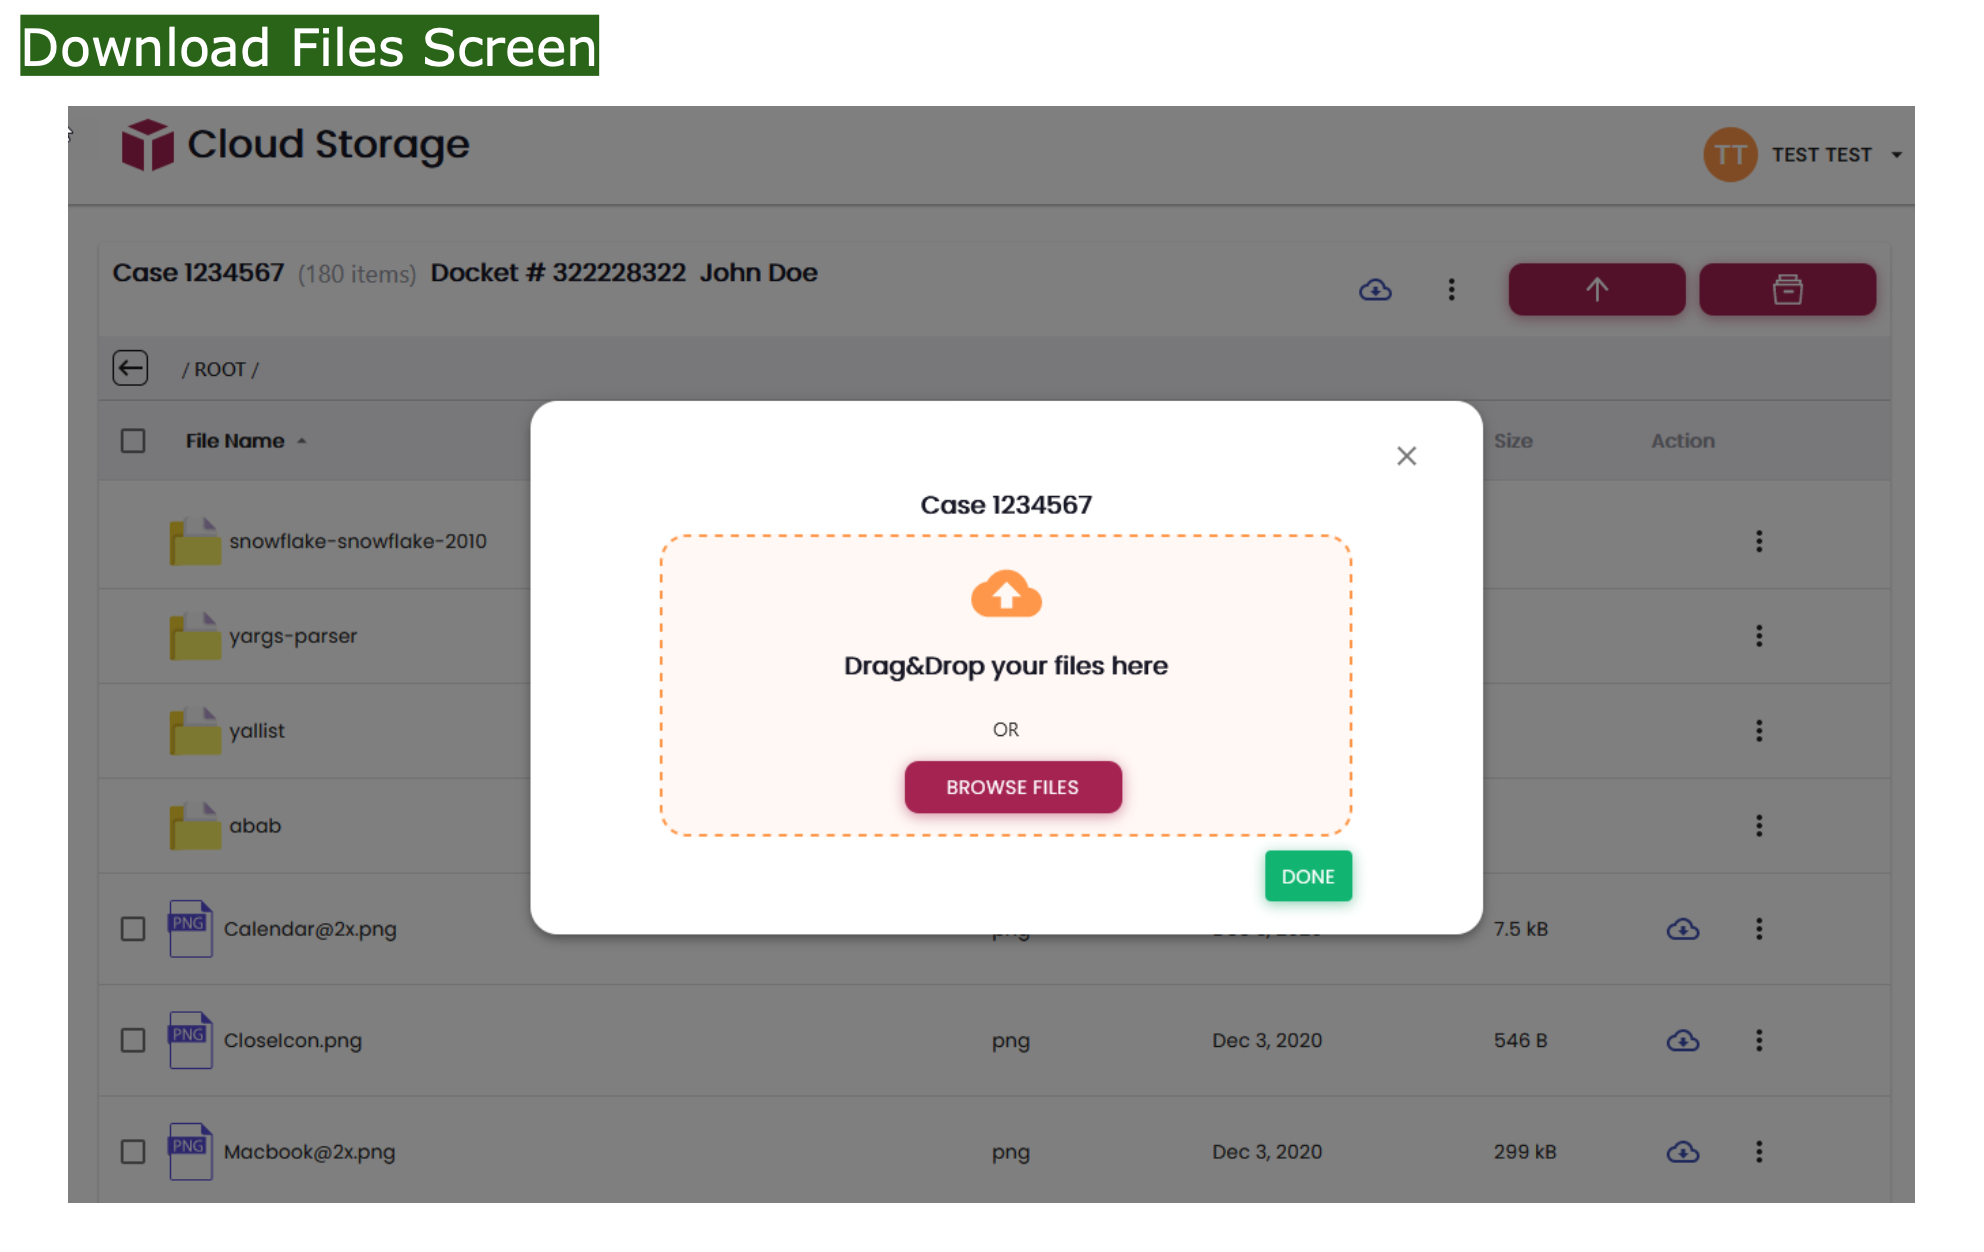Click the green DONE button
The height and width of the screenshot is (1252, 1984).
point(1308,876)
